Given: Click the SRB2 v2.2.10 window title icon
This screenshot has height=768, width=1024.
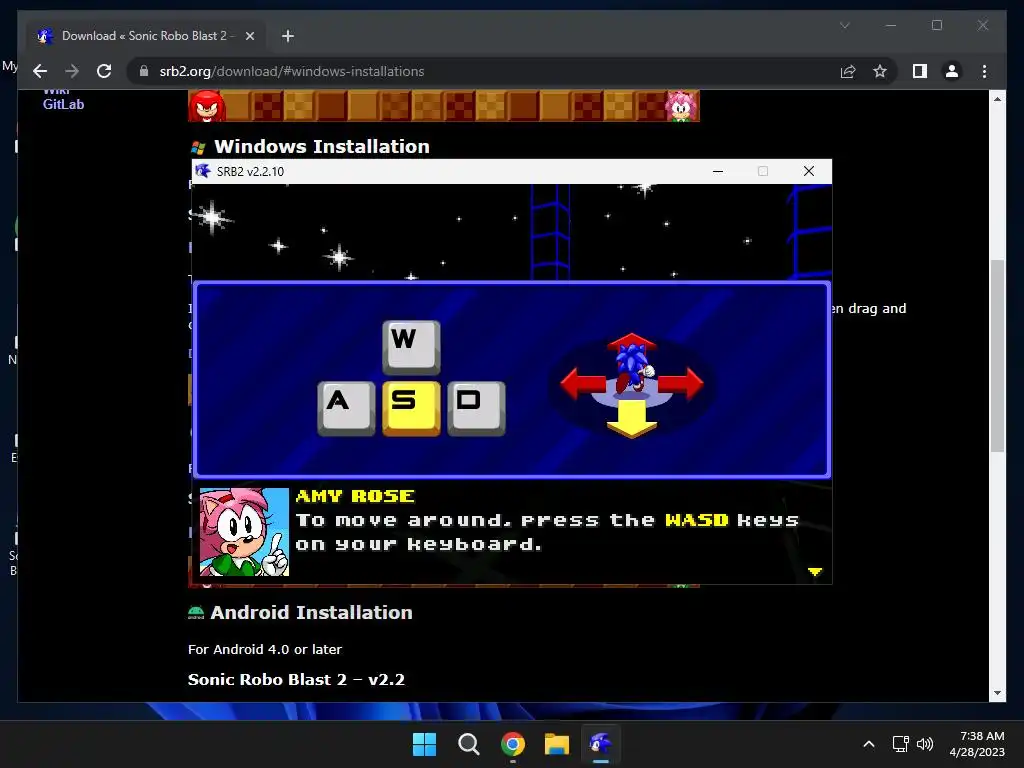Looking at the screenshot, I should pyautogui.click(x=203, y=171).
